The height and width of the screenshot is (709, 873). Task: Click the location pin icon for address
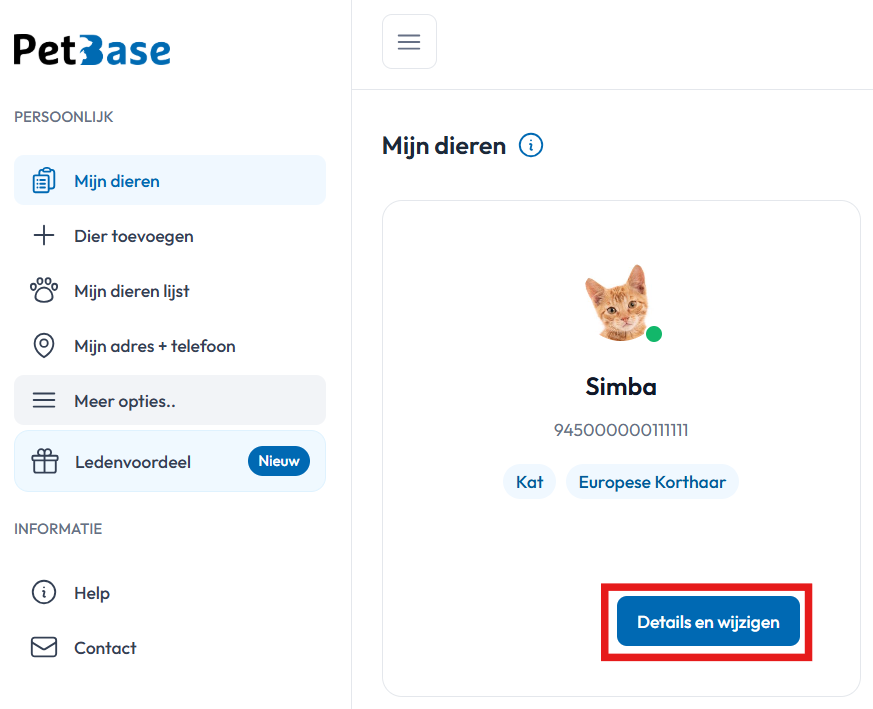pos(44,345)
